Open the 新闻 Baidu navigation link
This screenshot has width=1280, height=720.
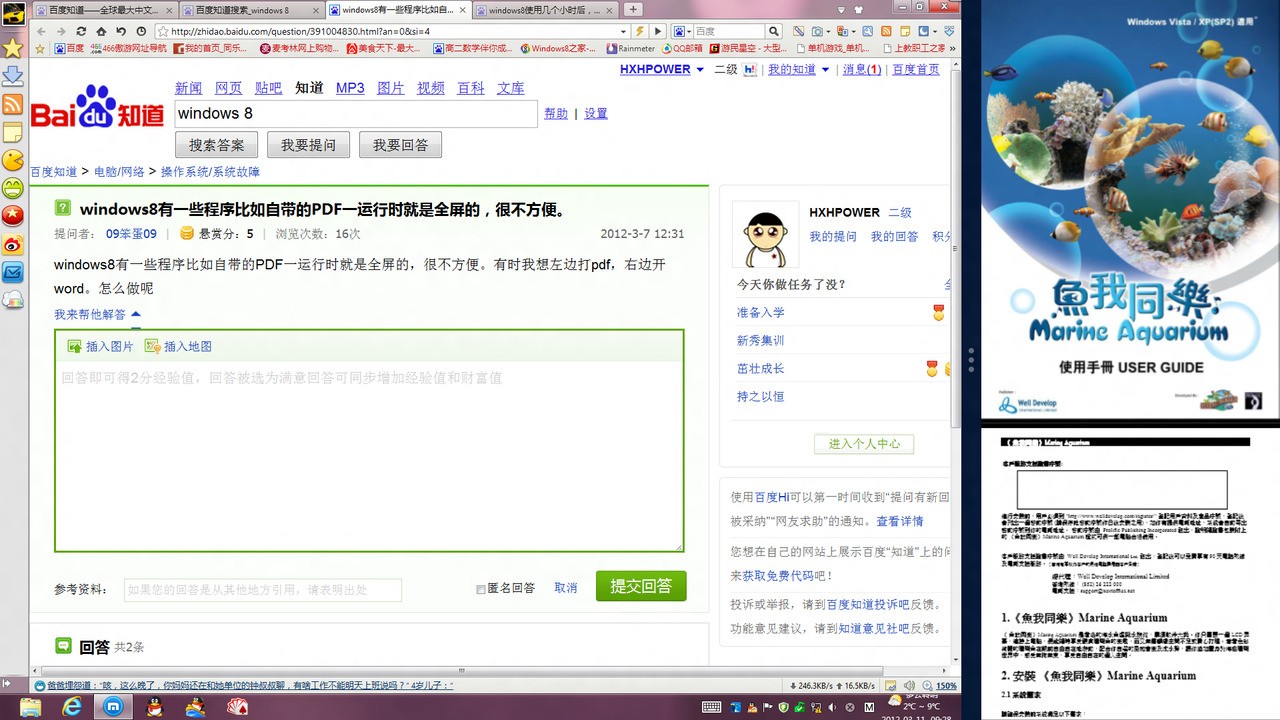(188, 88)
